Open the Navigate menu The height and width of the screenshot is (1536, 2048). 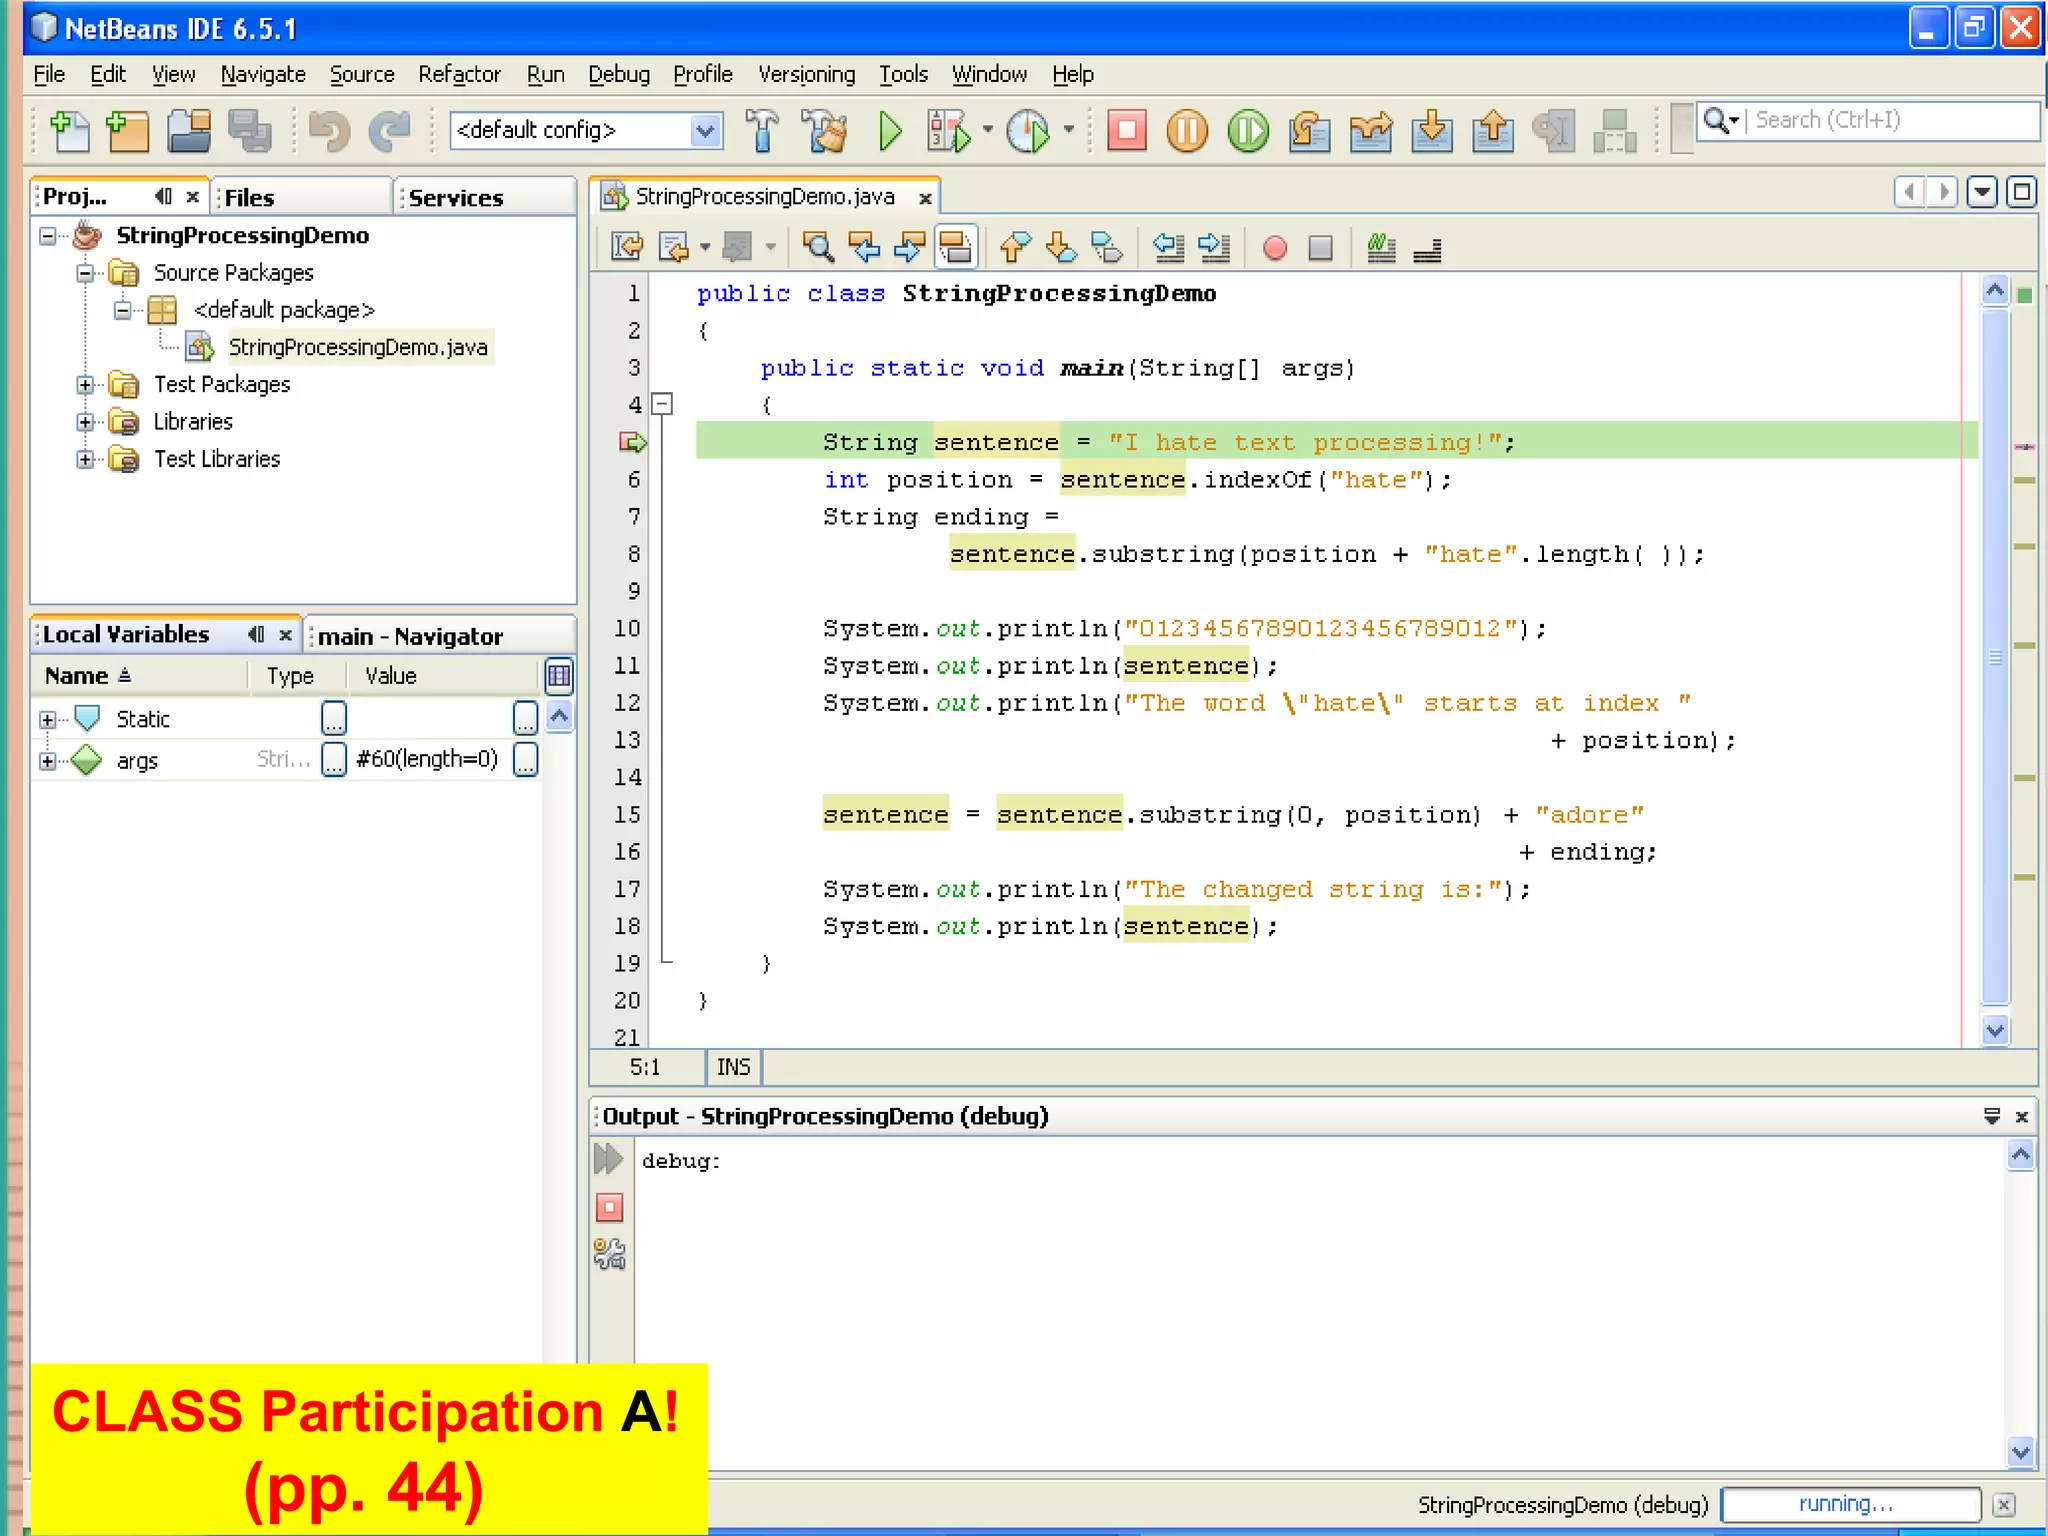263,75
